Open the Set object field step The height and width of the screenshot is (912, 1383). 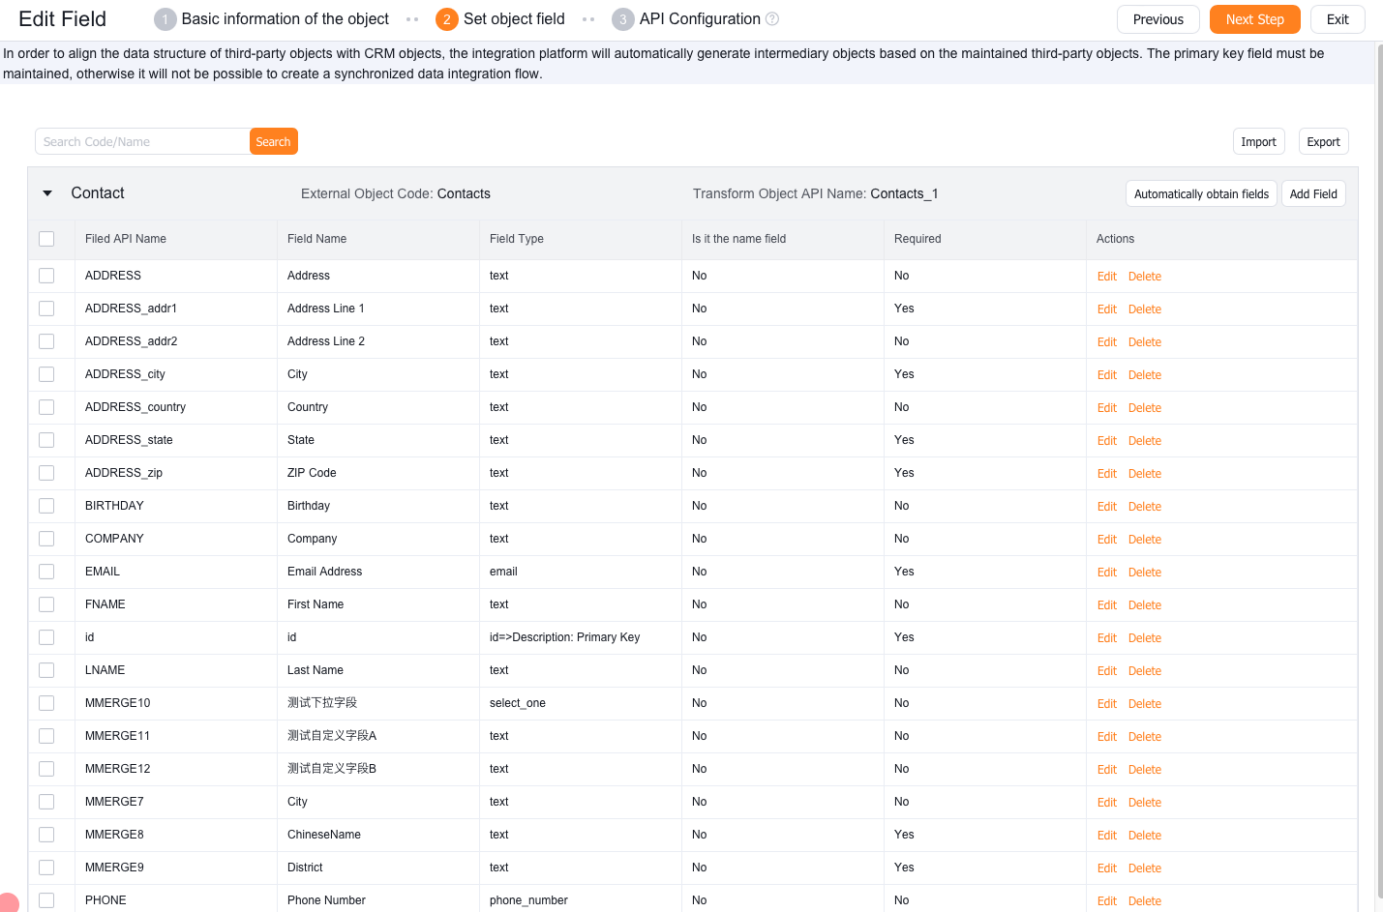(x=514, y=19)
